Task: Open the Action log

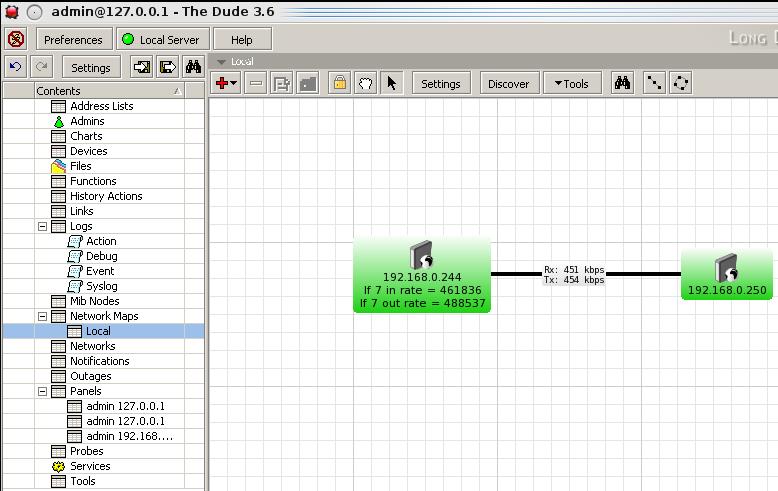Action: 101,241
